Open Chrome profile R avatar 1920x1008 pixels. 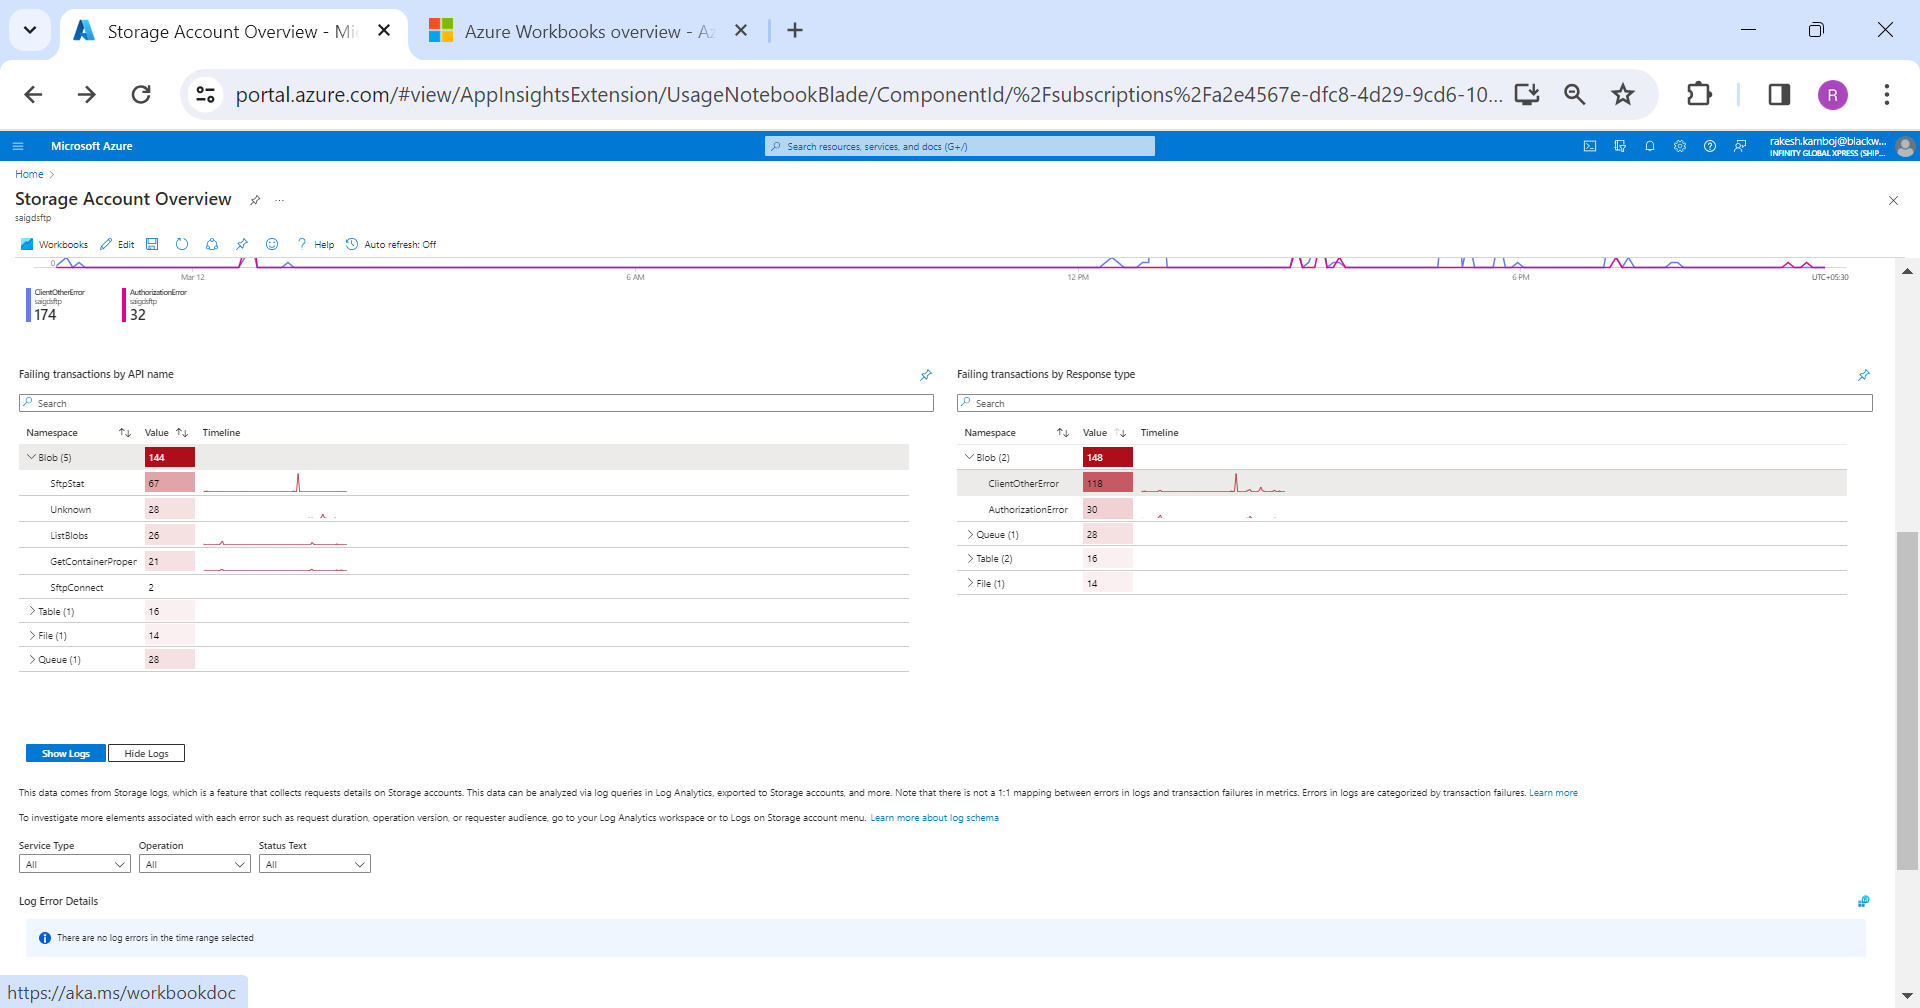tap(1832, 94)
